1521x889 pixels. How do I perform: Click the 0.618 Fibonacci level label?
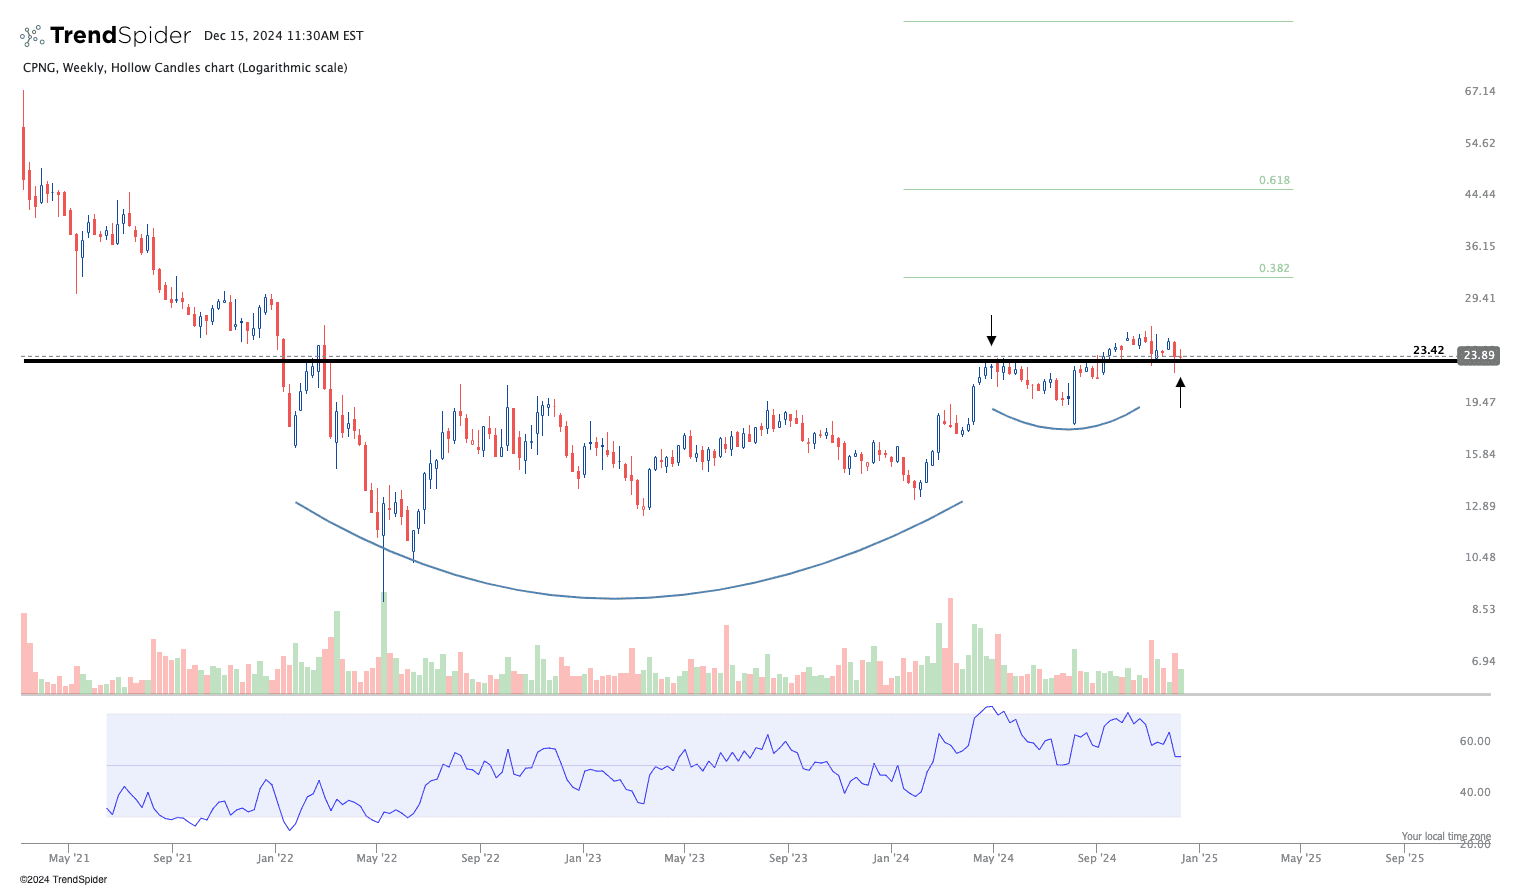pos(1274,181)
